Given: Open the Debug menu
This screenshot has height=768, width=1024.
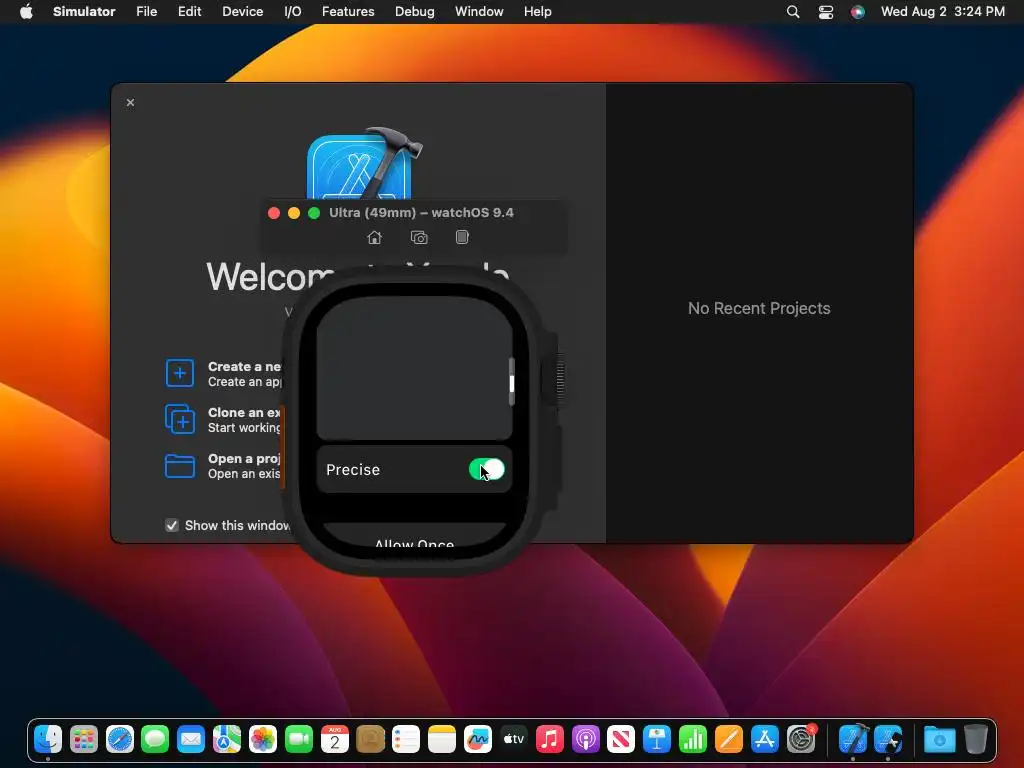Looking at the screenshot, I should (415, 12).
